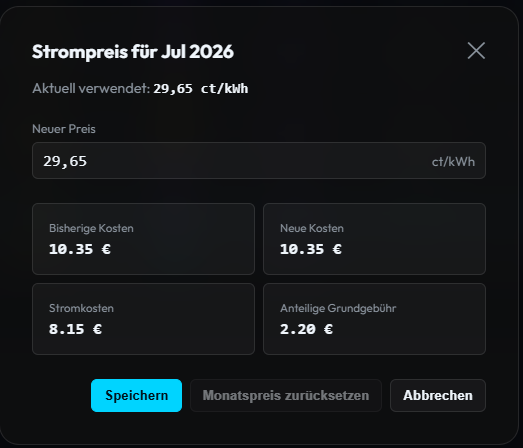Screen dimensions: 523x448
Task: Click the 8.15 € Stromkosten amount
Action: [x=75, y=329]
